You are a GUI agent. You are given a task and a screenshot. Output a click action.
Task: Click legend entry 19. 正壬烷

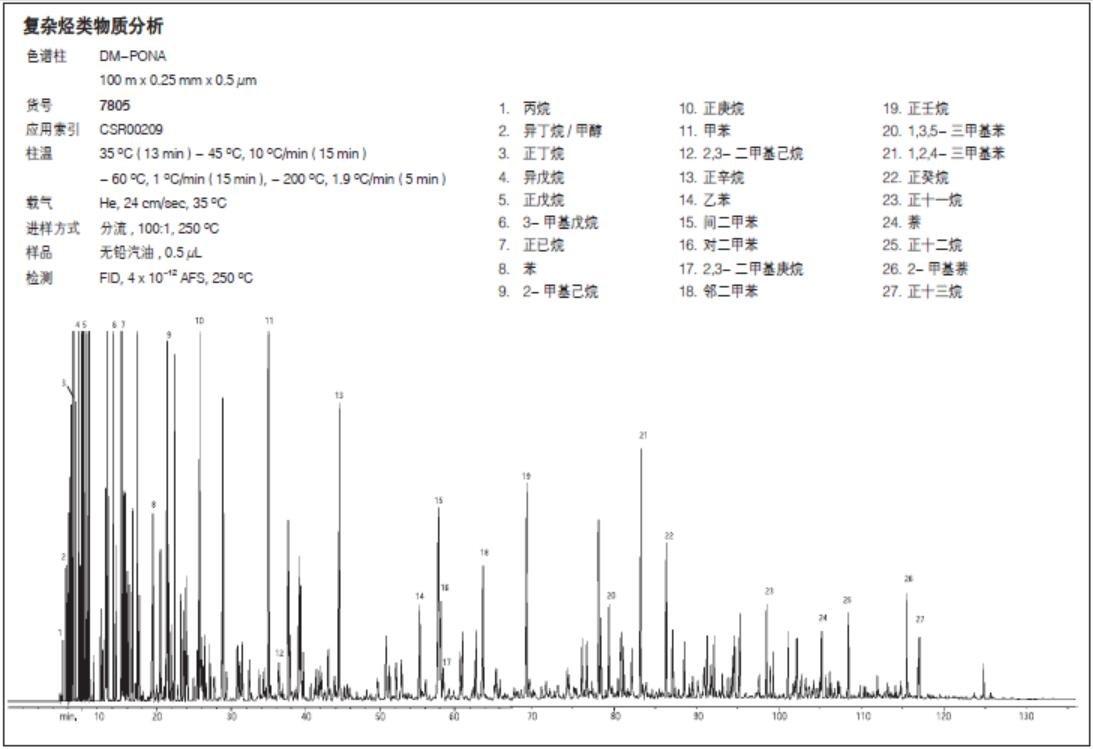[x=916, y=109]
